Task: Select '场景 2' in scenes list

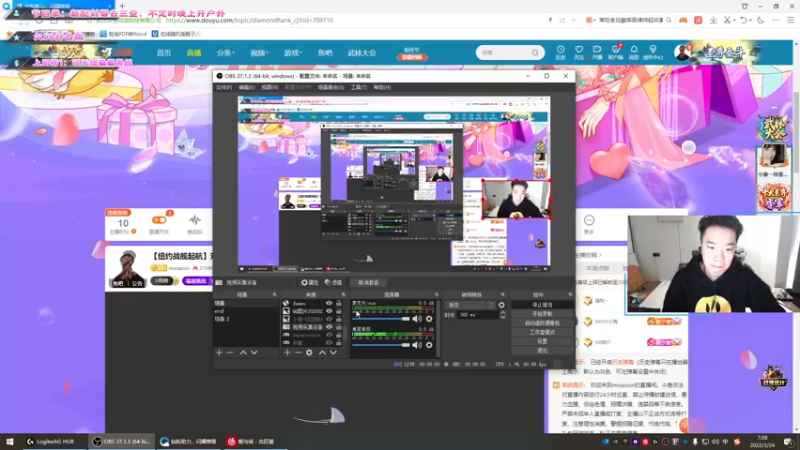Action: pyautogui.click(x=245, y=319)
